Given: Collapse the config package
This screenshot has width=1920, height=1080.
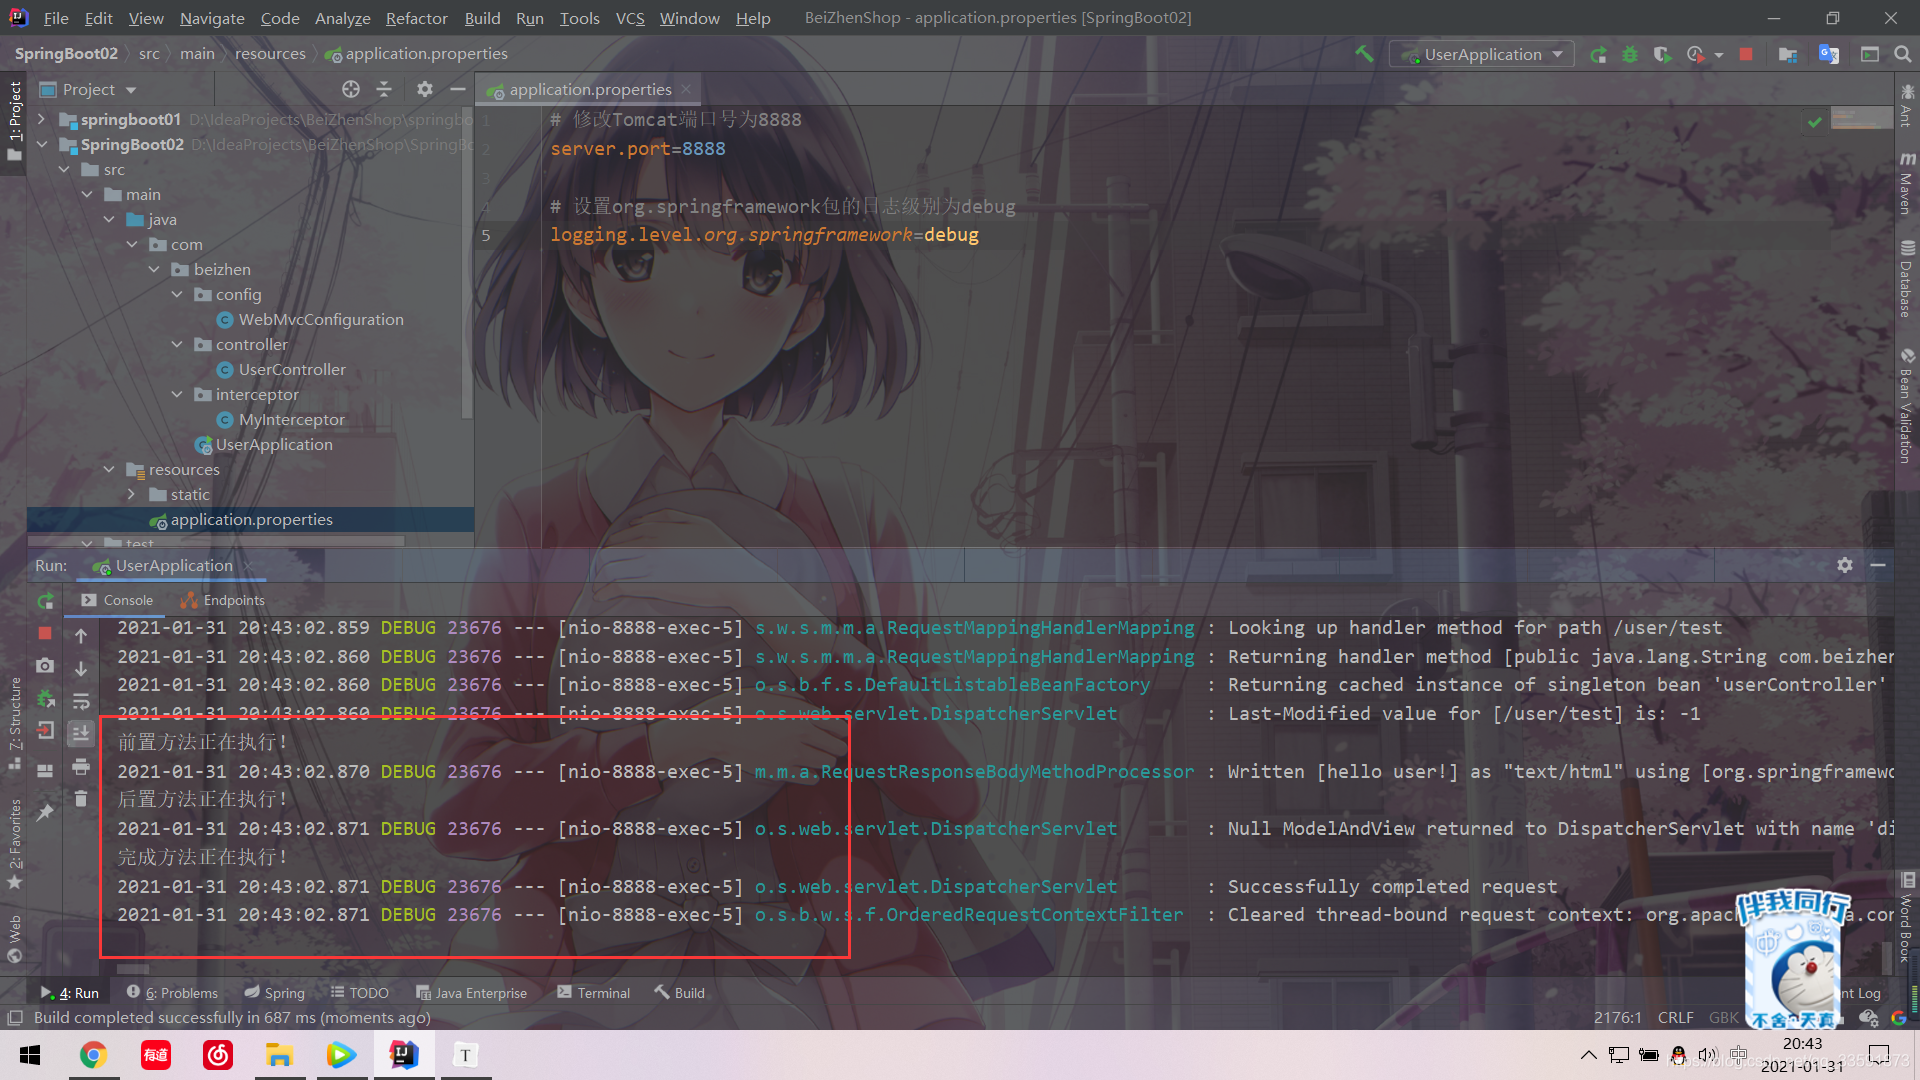Looking at the screenshot, I should click(x=177, y=294).
